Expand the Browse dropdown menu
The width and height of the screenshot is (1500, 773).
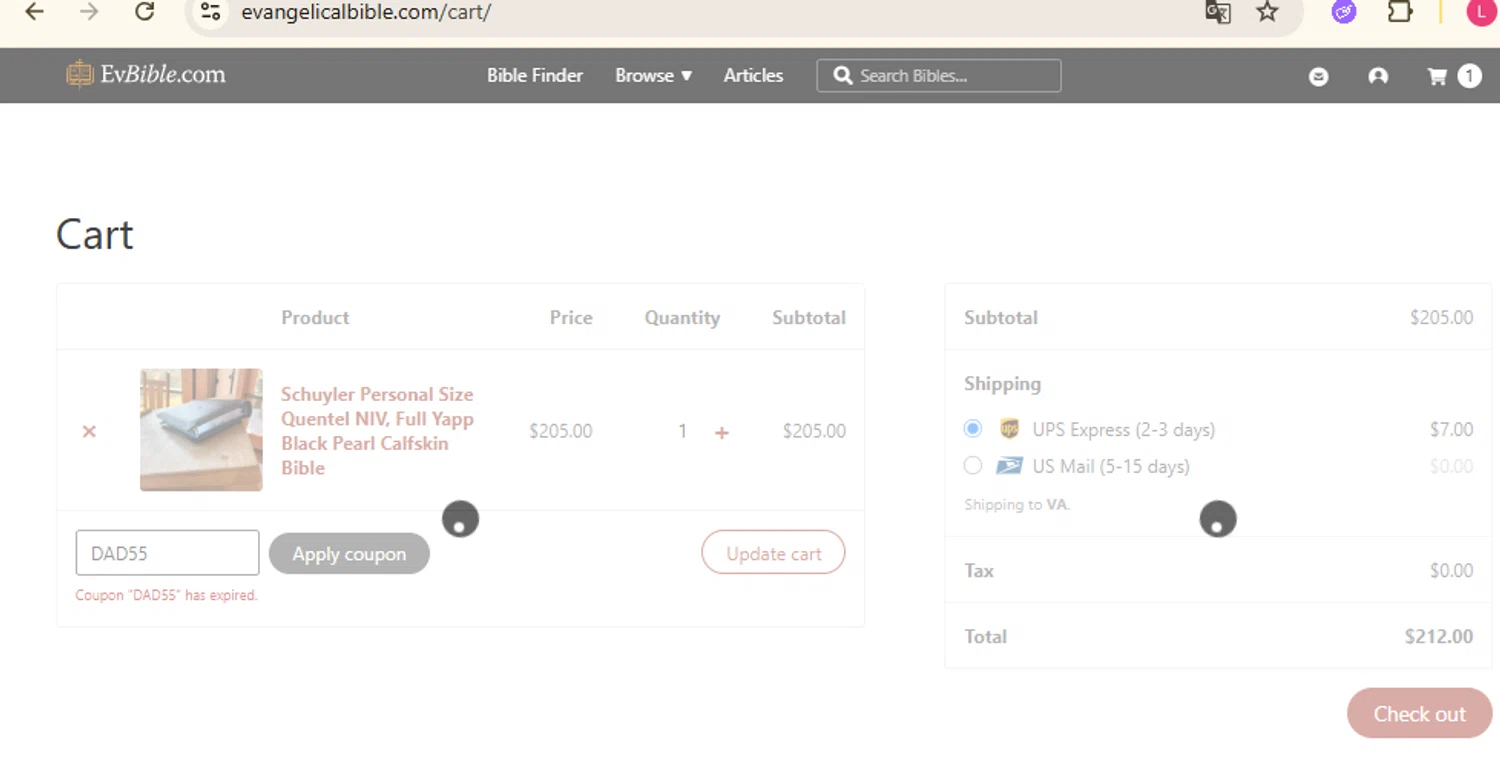click(x=654, y=75)
